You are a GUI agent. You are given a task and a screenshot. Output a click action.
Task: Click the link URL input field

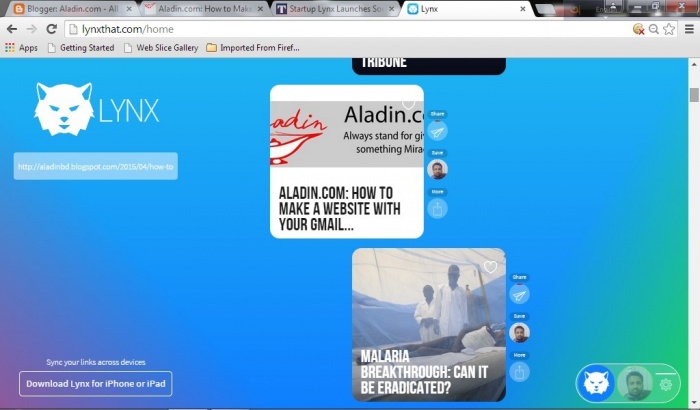(x=96, y=166)
